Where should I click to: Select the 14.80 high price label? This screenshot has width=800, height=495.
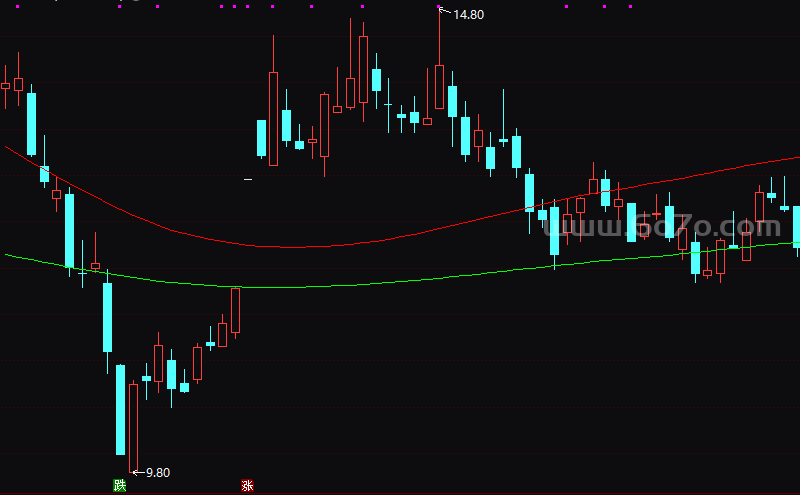click(x=468, y=15)
